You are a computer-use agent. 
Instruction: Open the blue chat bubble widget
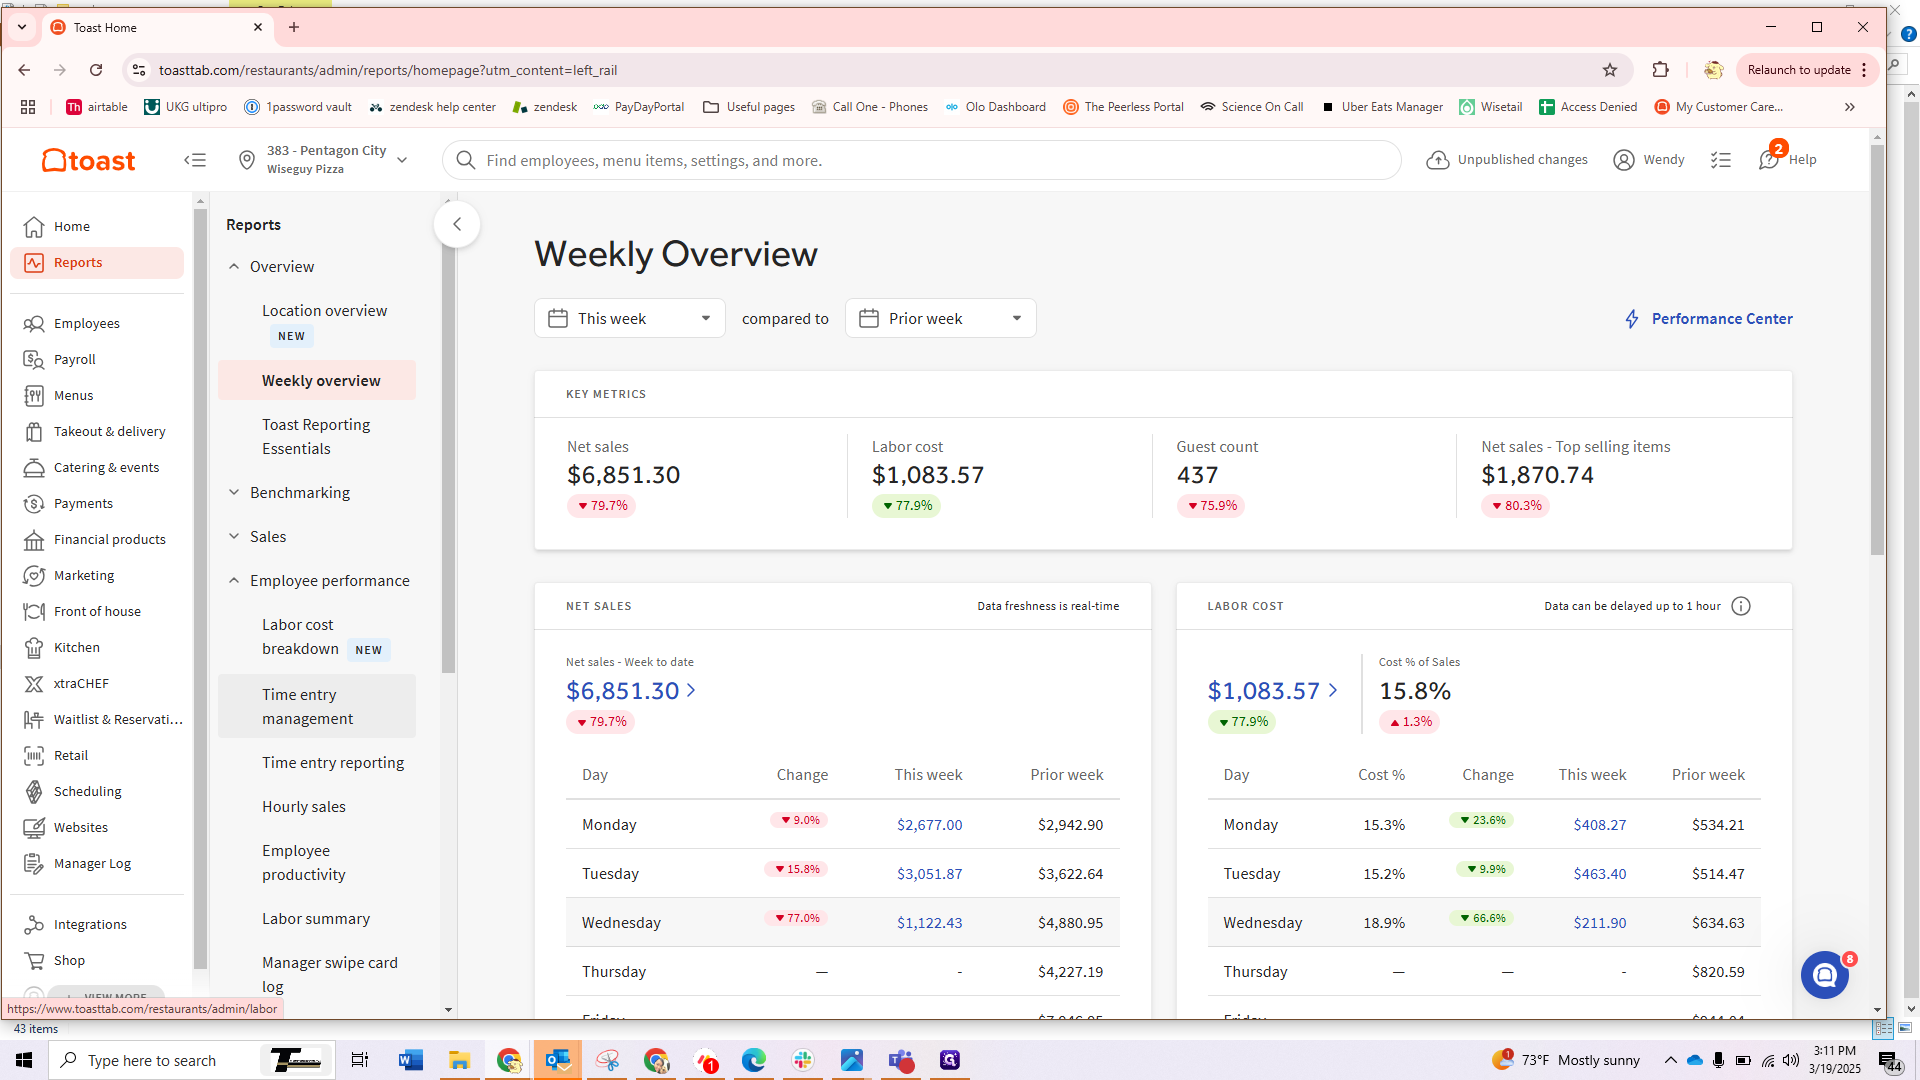pos(1825,974)
